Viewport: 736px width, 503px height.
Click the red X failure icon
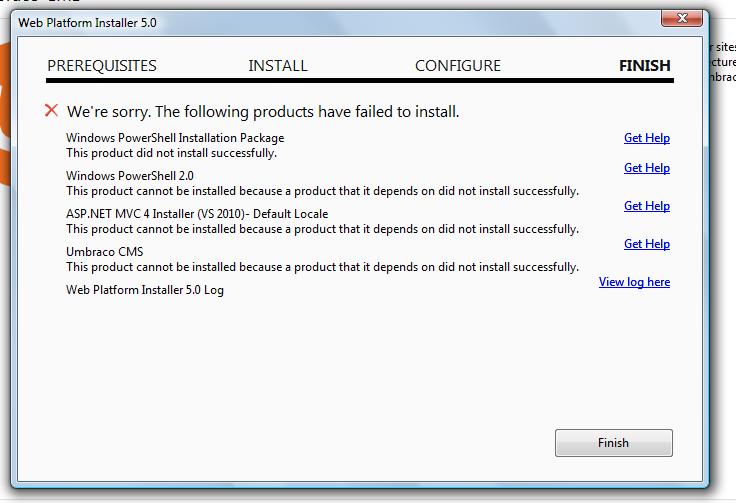pos(51,111)
